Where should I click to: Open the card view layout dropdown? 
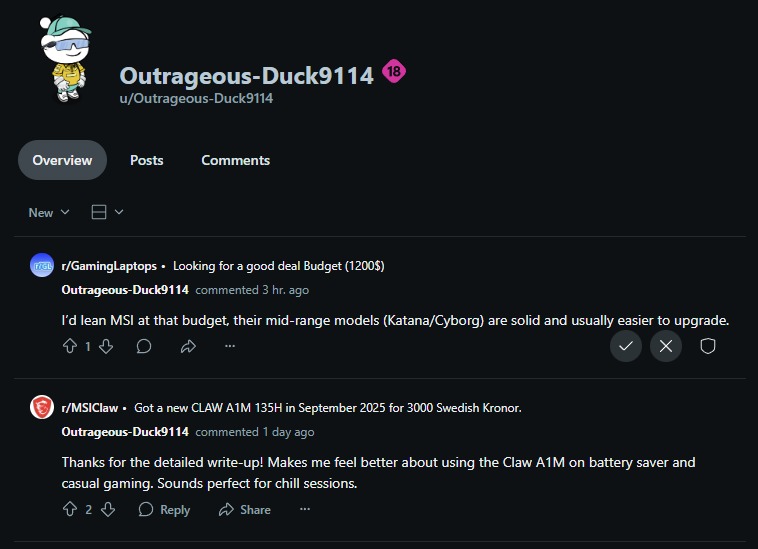107,212
